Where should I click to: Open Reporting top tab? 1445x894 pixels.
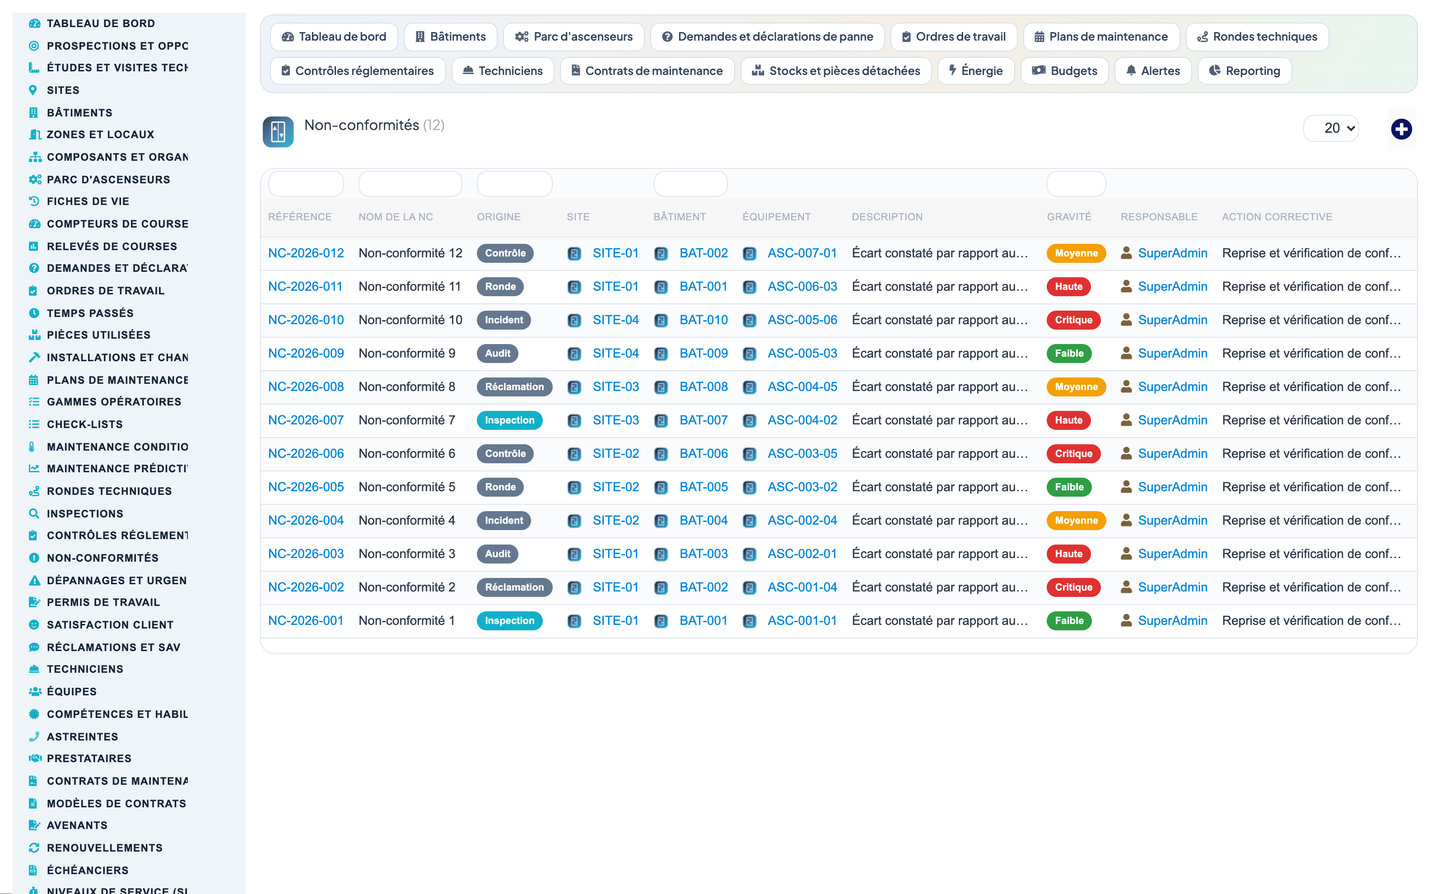pyautogui.click(x=1245, y=71)
